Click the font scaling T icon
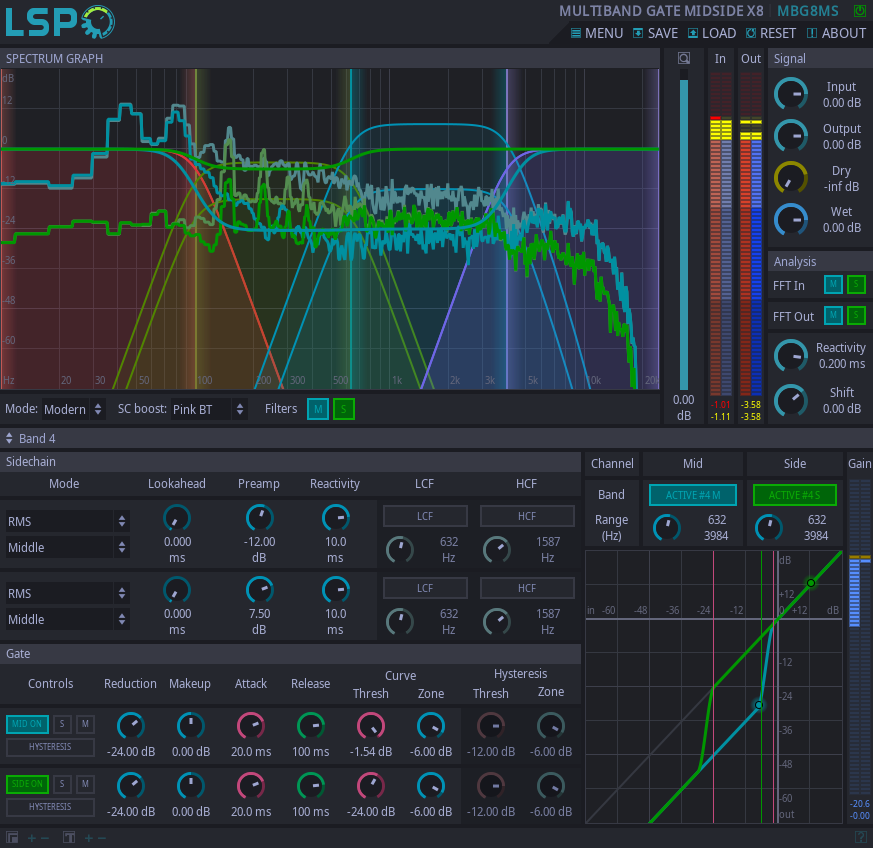This screenshot has height=848, width=873. tap(69, 837)
